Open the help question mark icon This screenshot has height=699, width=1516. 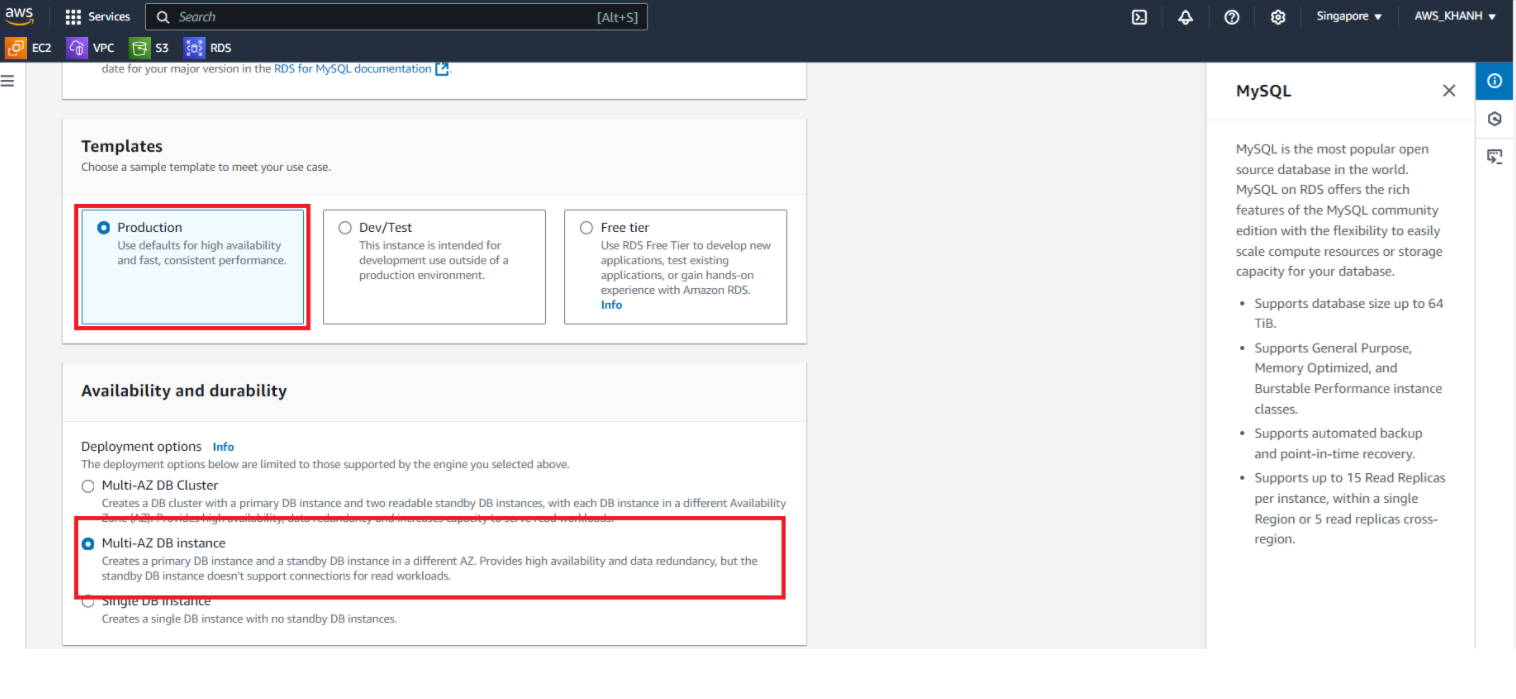[1232, 17]
